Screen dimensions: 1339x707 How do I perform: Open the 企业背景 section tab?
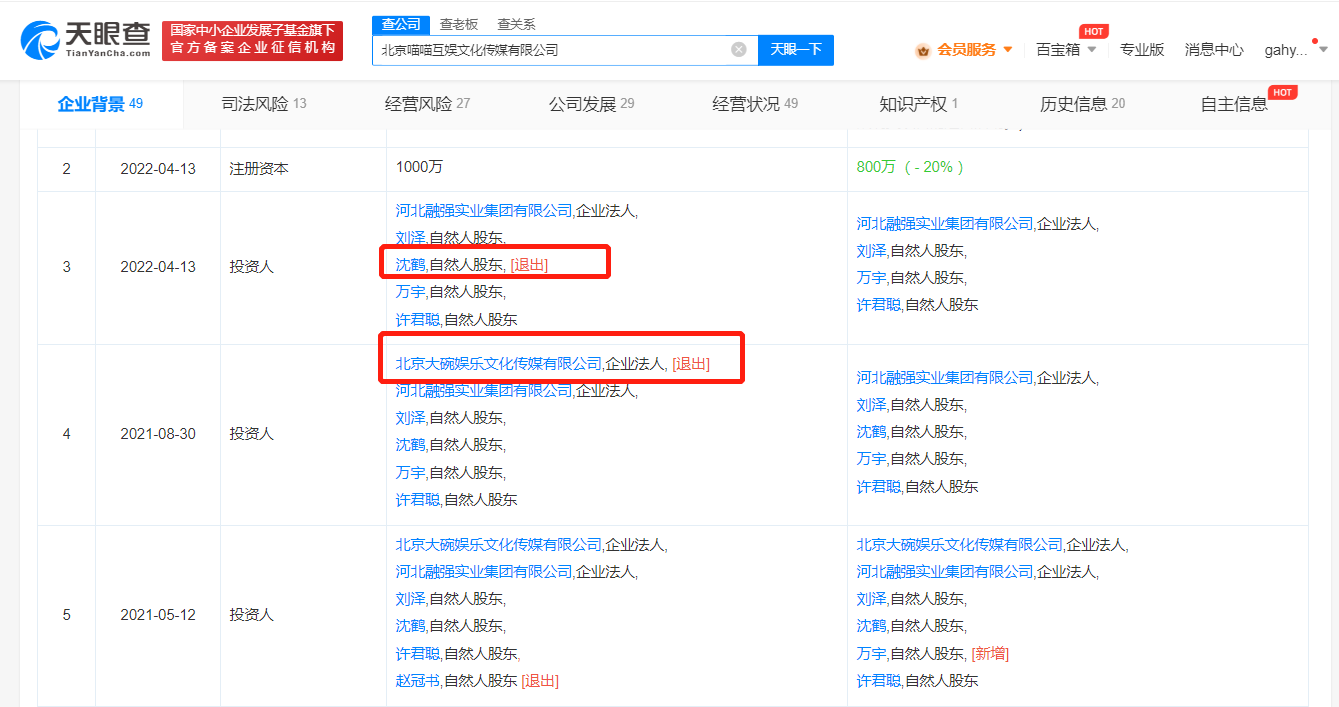(101, 104)
